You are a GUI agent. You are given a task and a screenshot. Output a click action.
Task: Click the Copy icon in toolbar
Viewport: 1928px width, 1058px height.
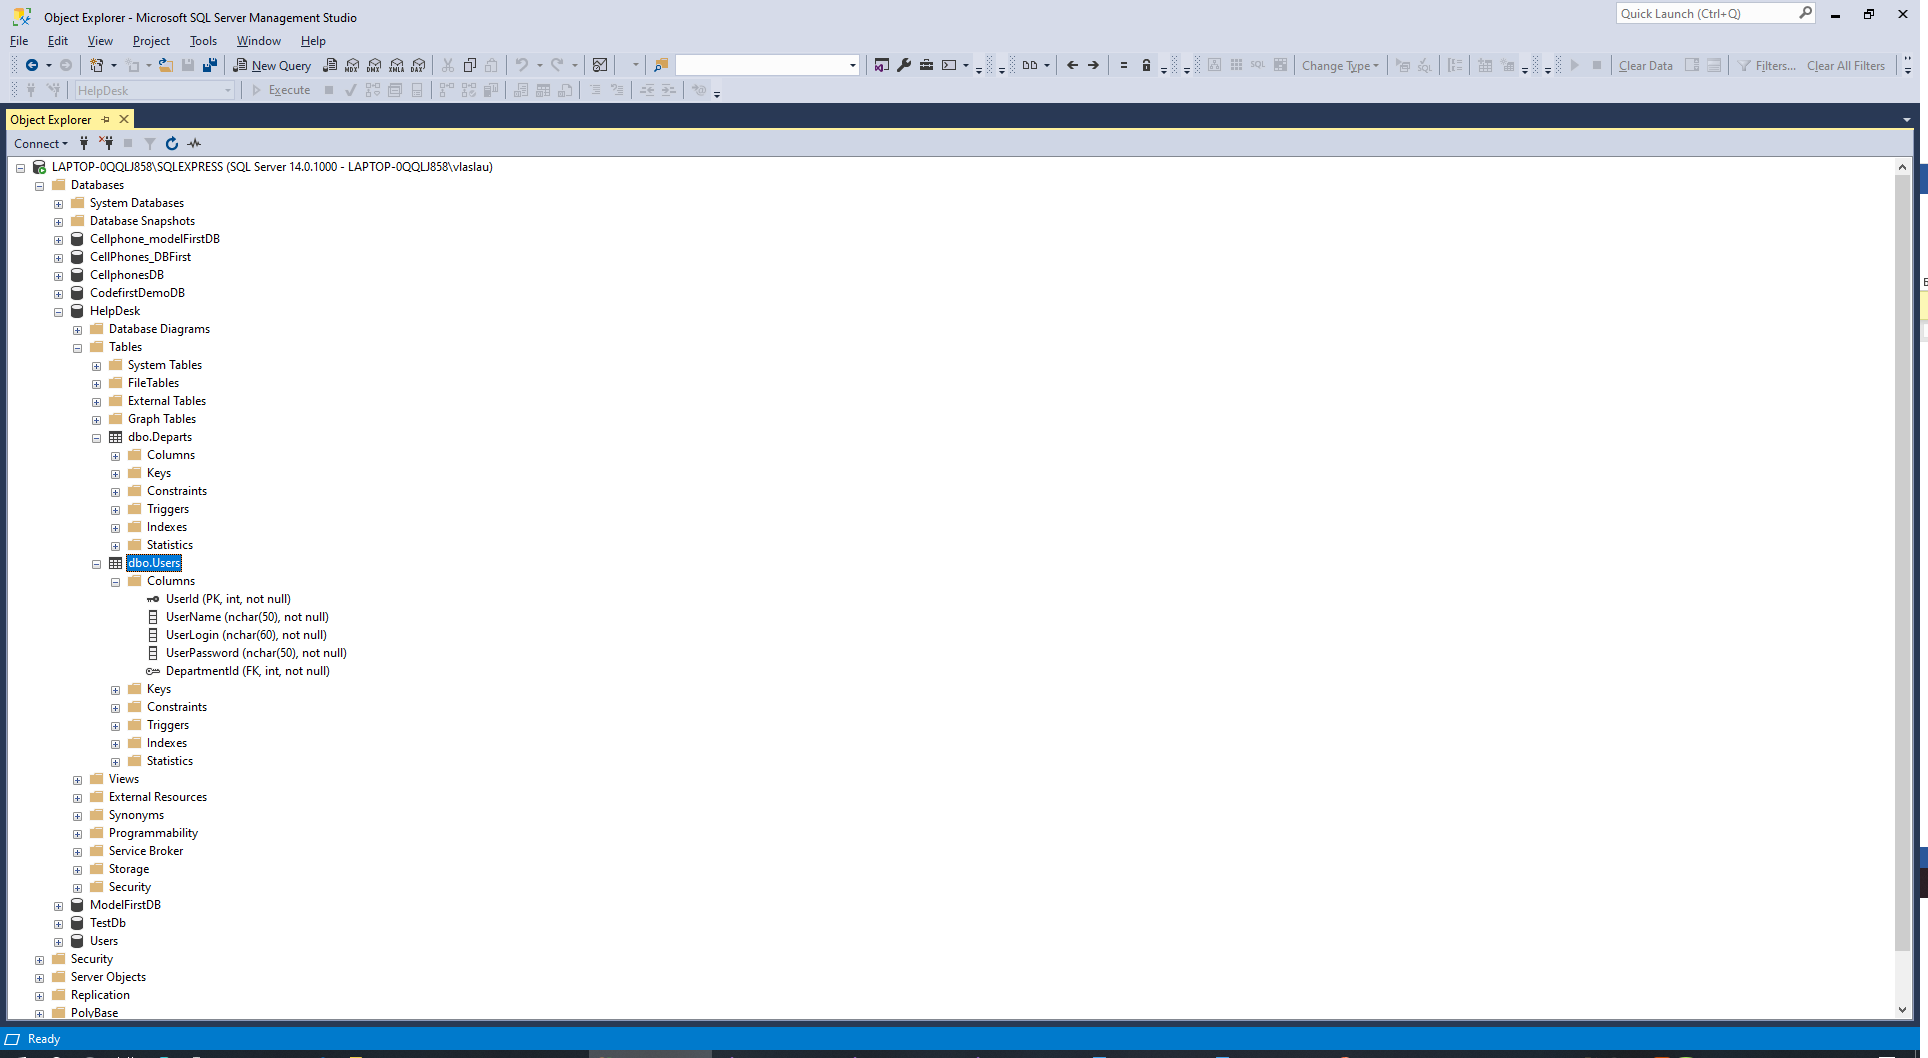tap(470, 65)
